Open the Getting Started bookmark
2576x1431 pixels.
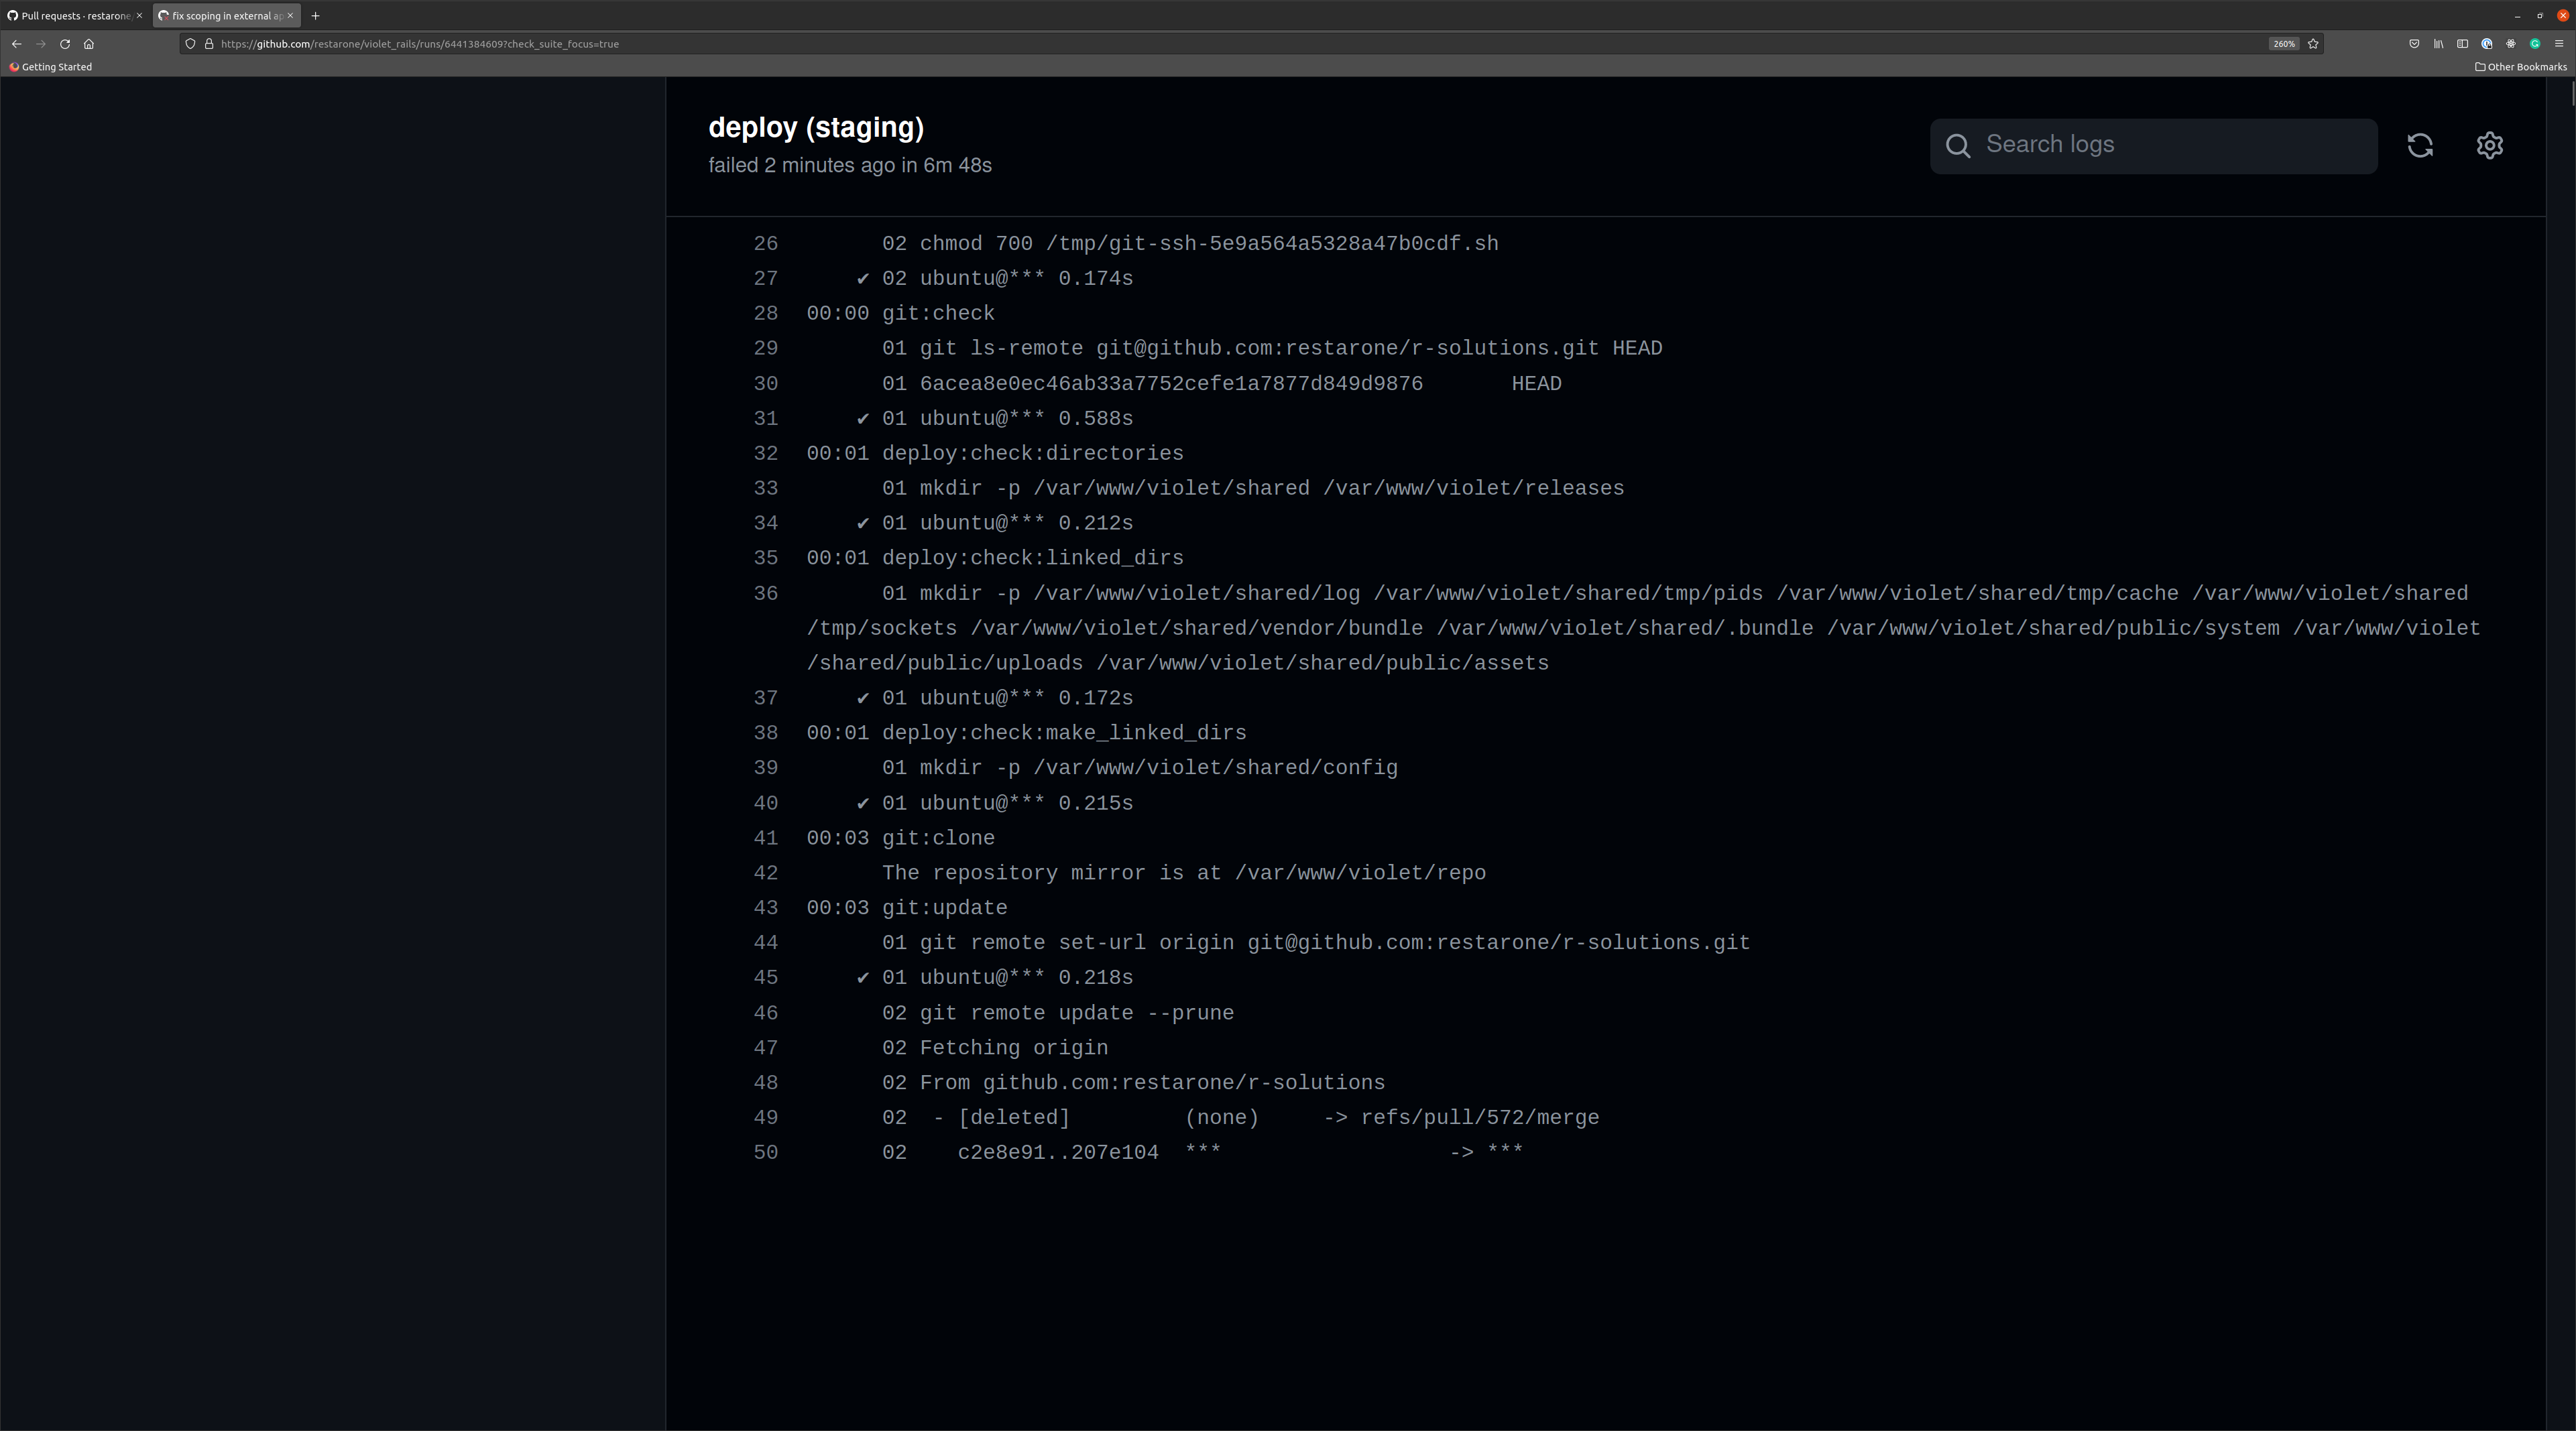coord(50,67)
